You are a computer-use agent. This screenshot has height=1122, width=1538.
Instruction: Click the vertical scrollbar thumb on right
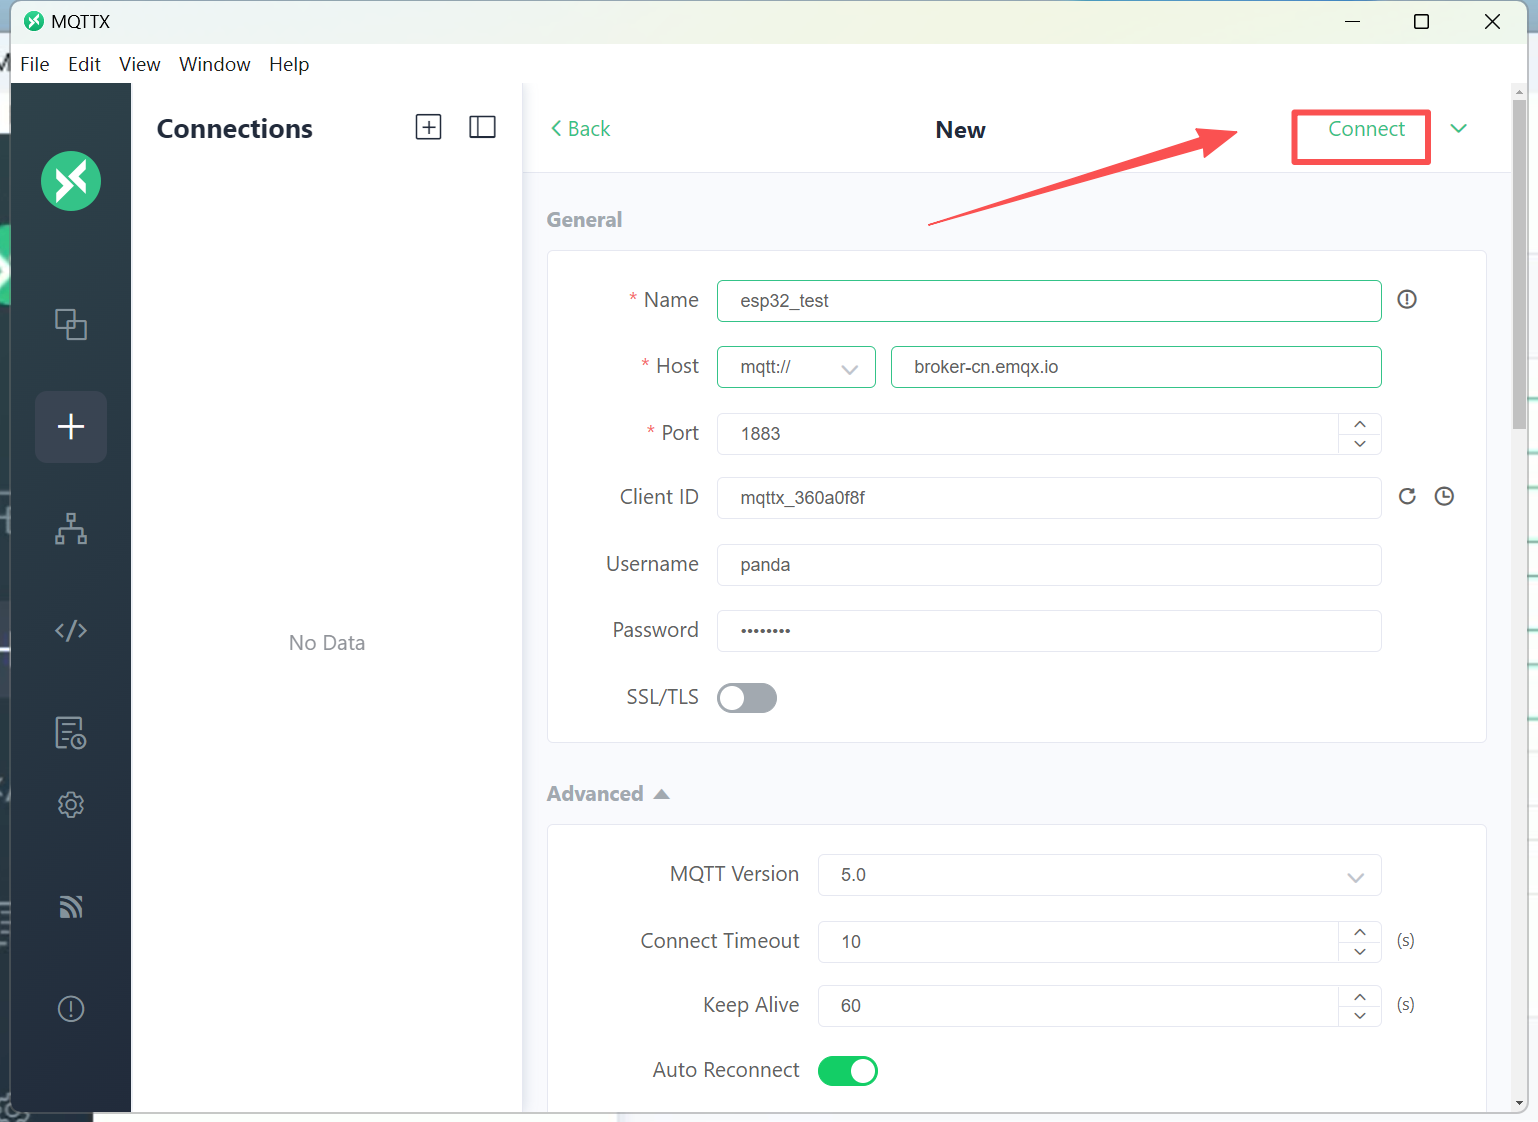point(1519,264)
